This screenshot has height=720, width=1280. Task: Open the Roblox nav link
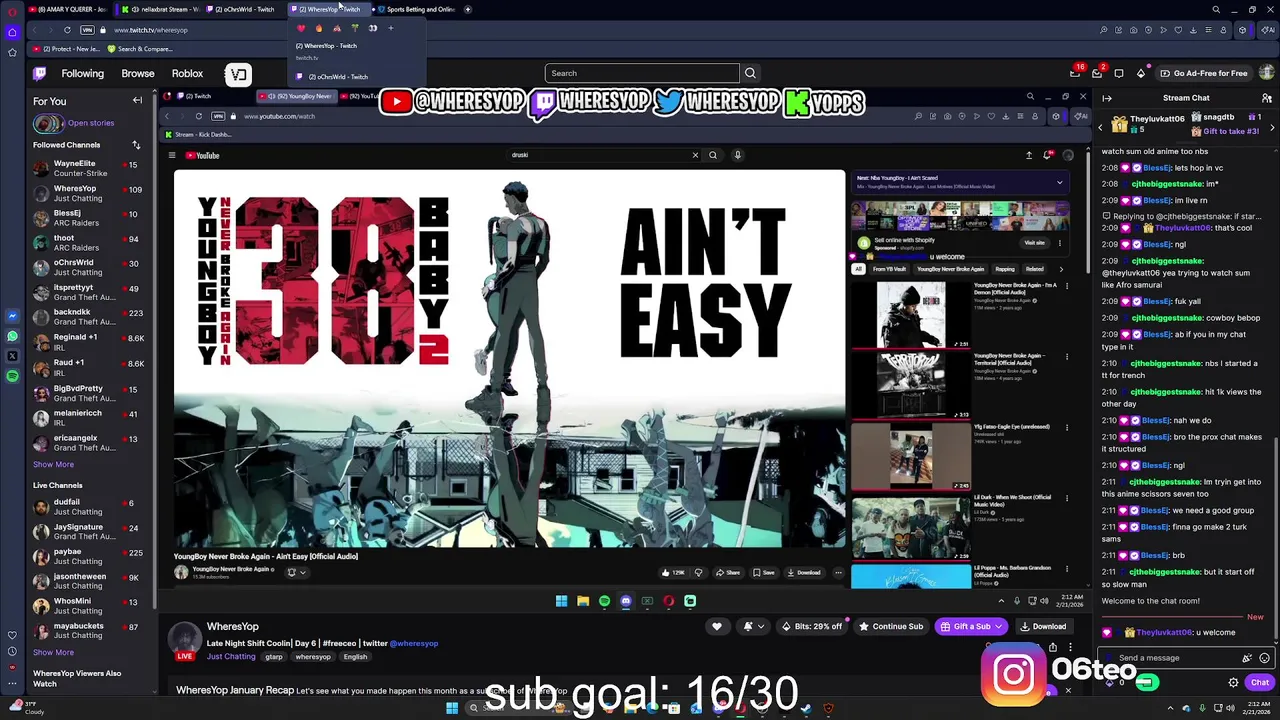click(187, 73)
